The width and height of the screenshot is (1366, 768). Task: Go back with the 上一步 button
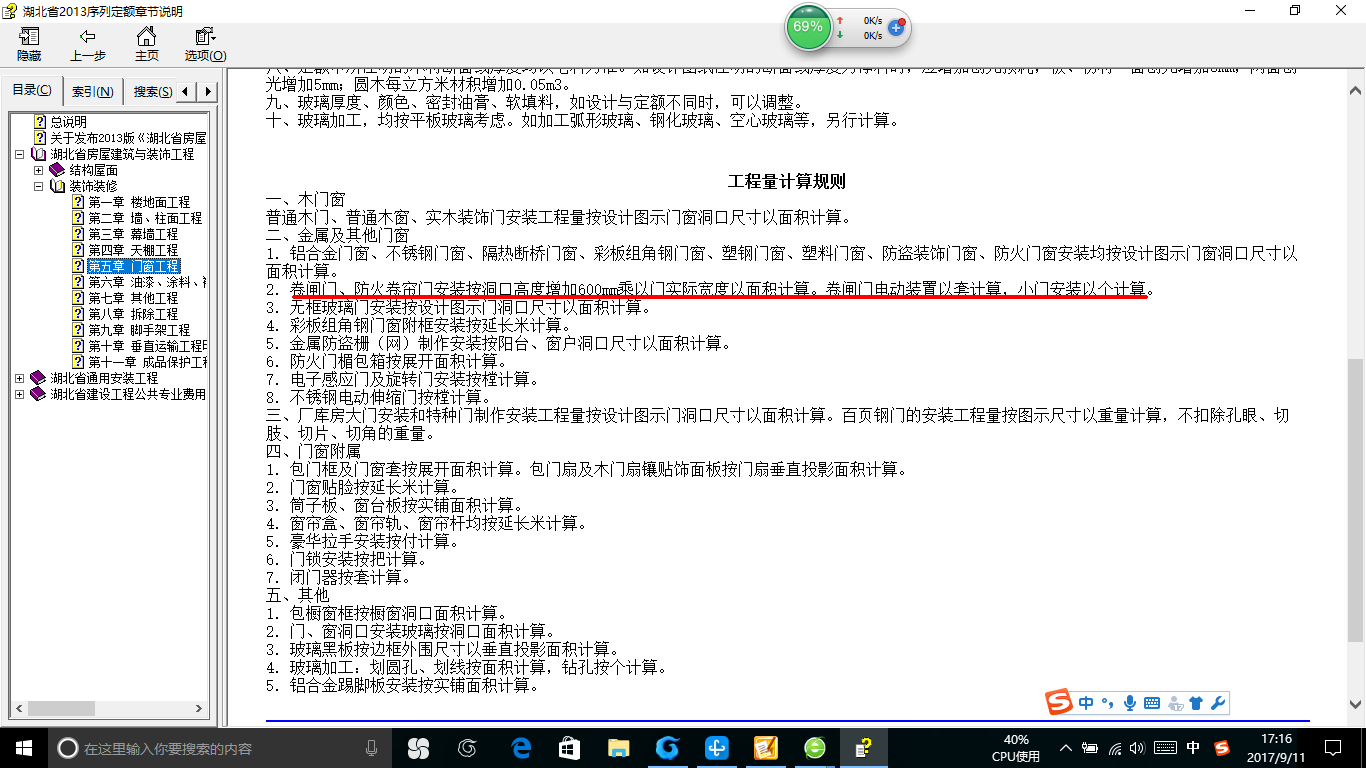coord(88,45)
